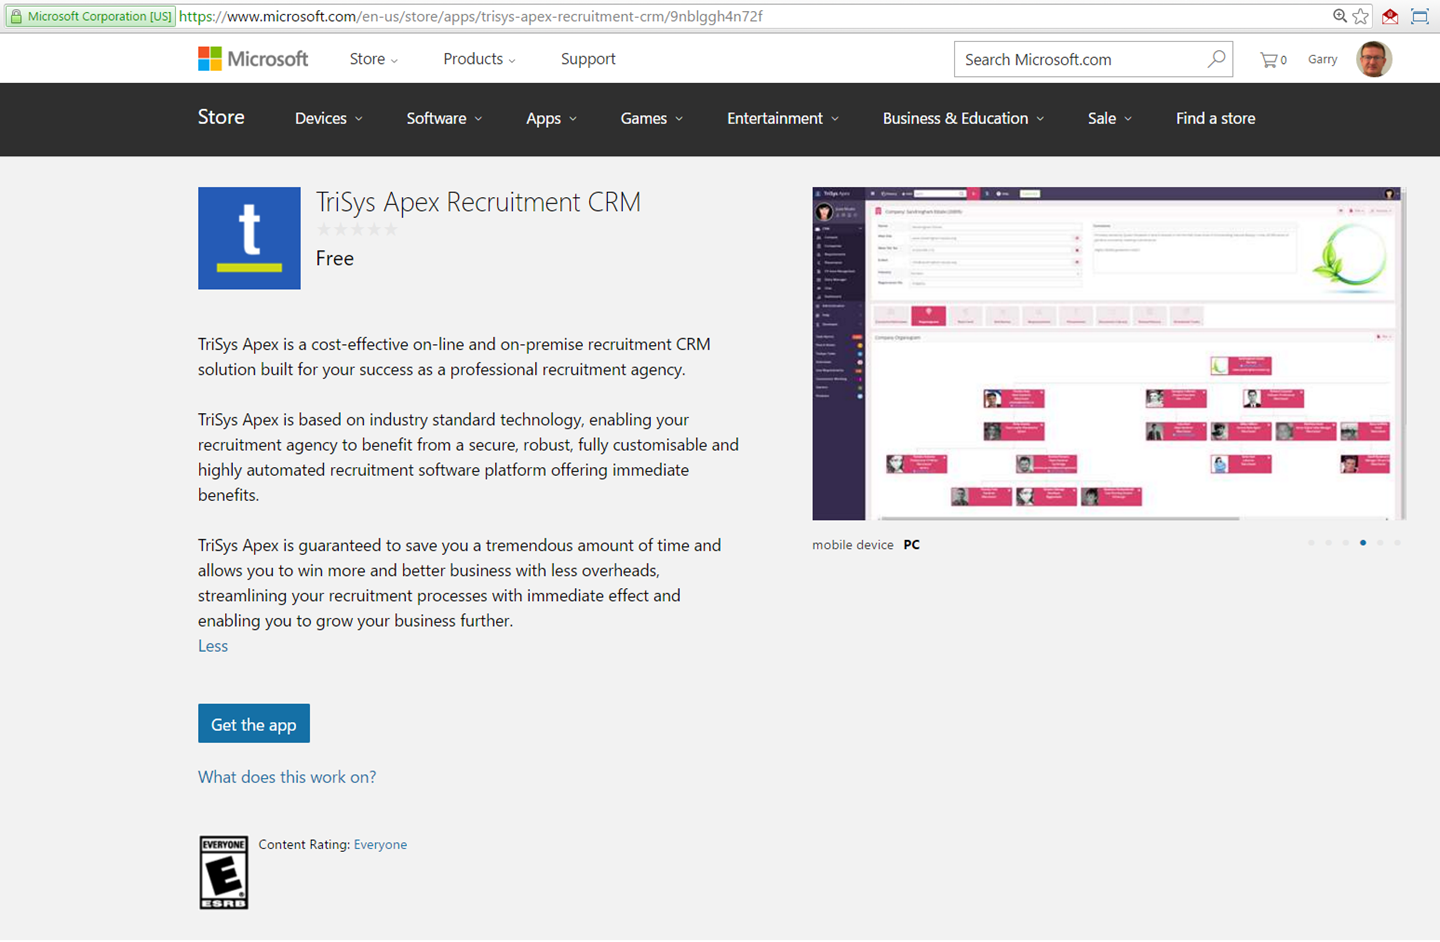The image size is (1440, 942).
Task: Select the third carousel dot
Action: coord(1346,543)
